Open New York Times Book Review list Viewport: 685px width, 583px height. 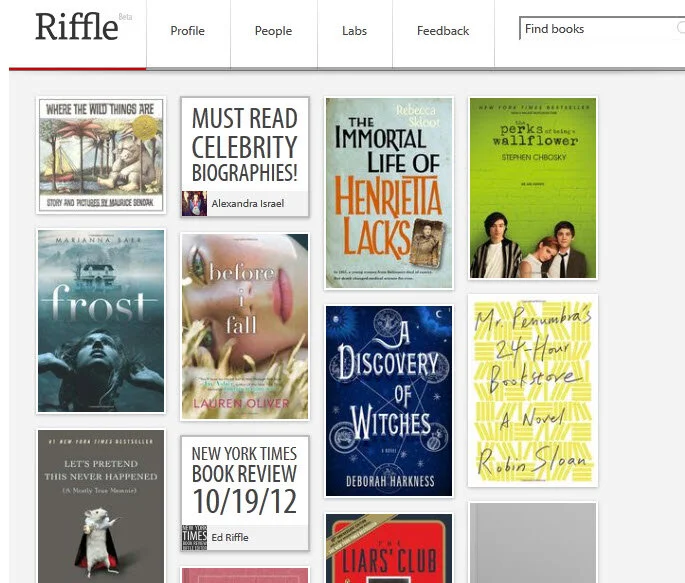click(245, 481)
